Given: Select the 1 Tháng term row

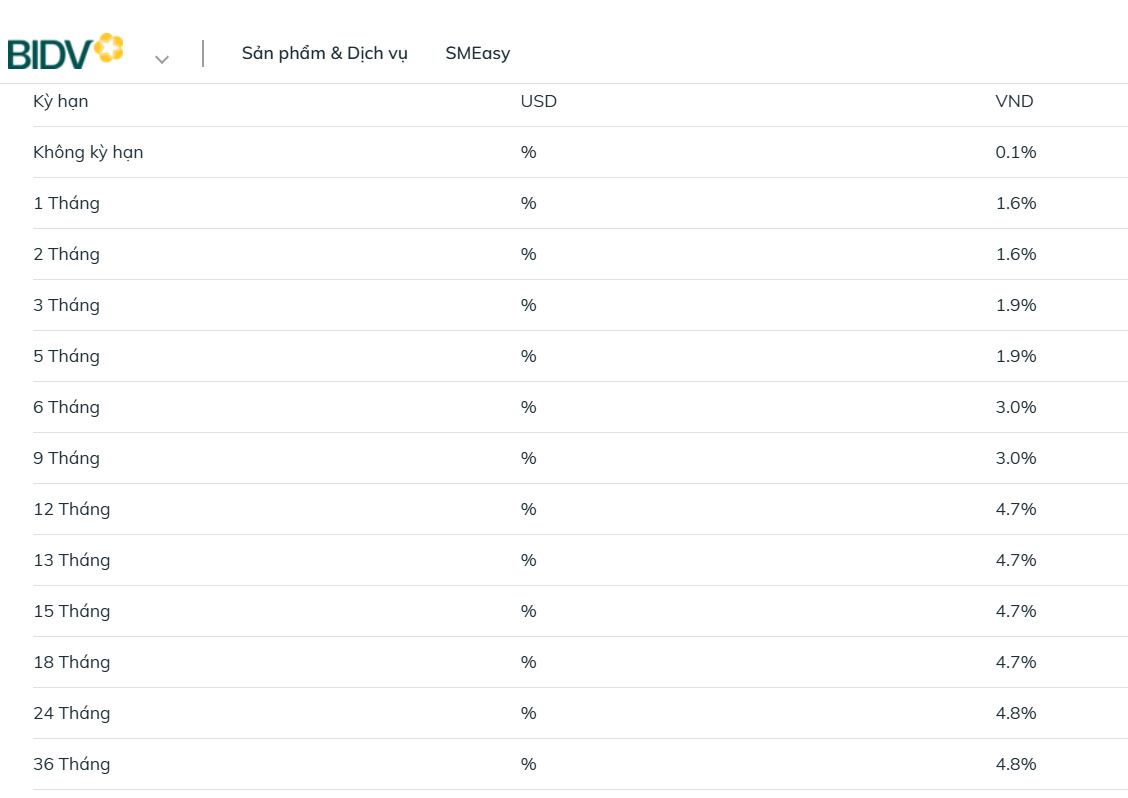Looking at the screenshot, I should [66, 203].
